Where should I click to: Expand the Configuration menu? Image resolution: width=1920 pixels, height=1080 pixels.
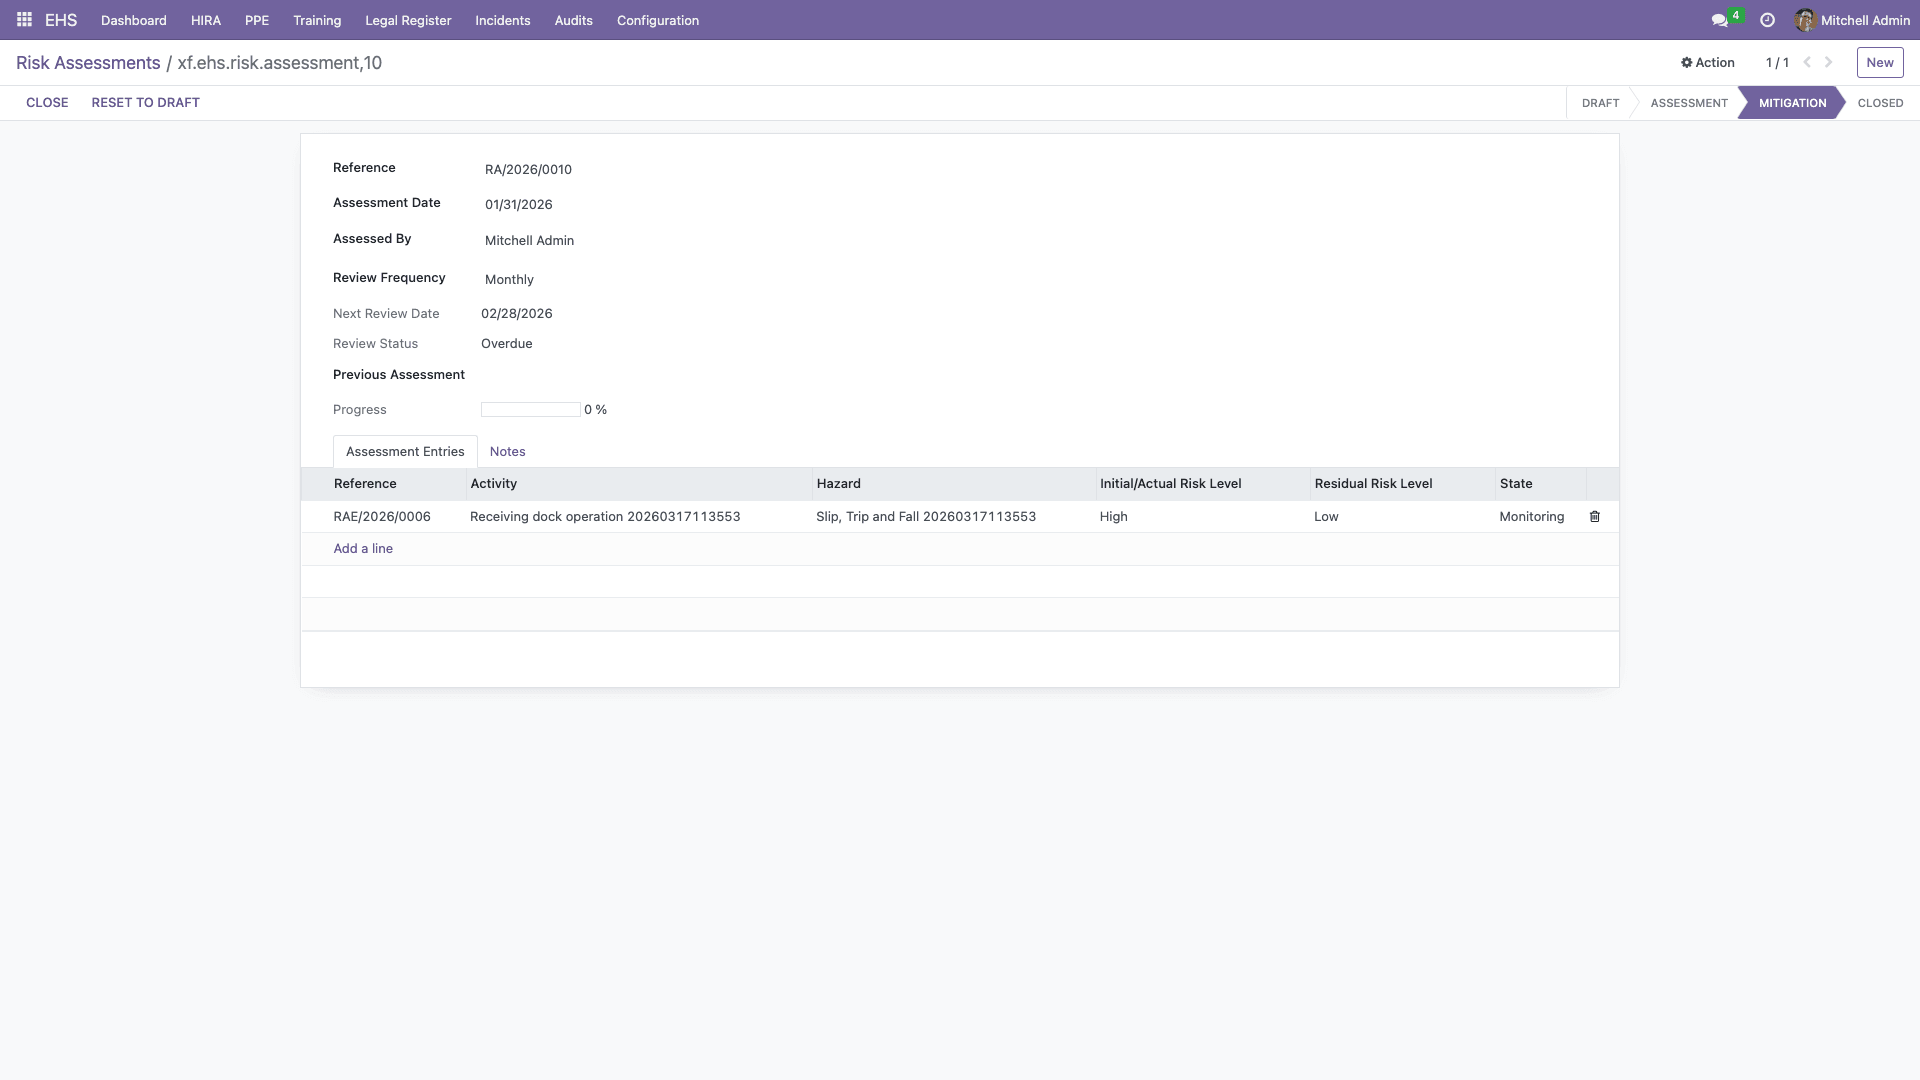coord(657,20)
